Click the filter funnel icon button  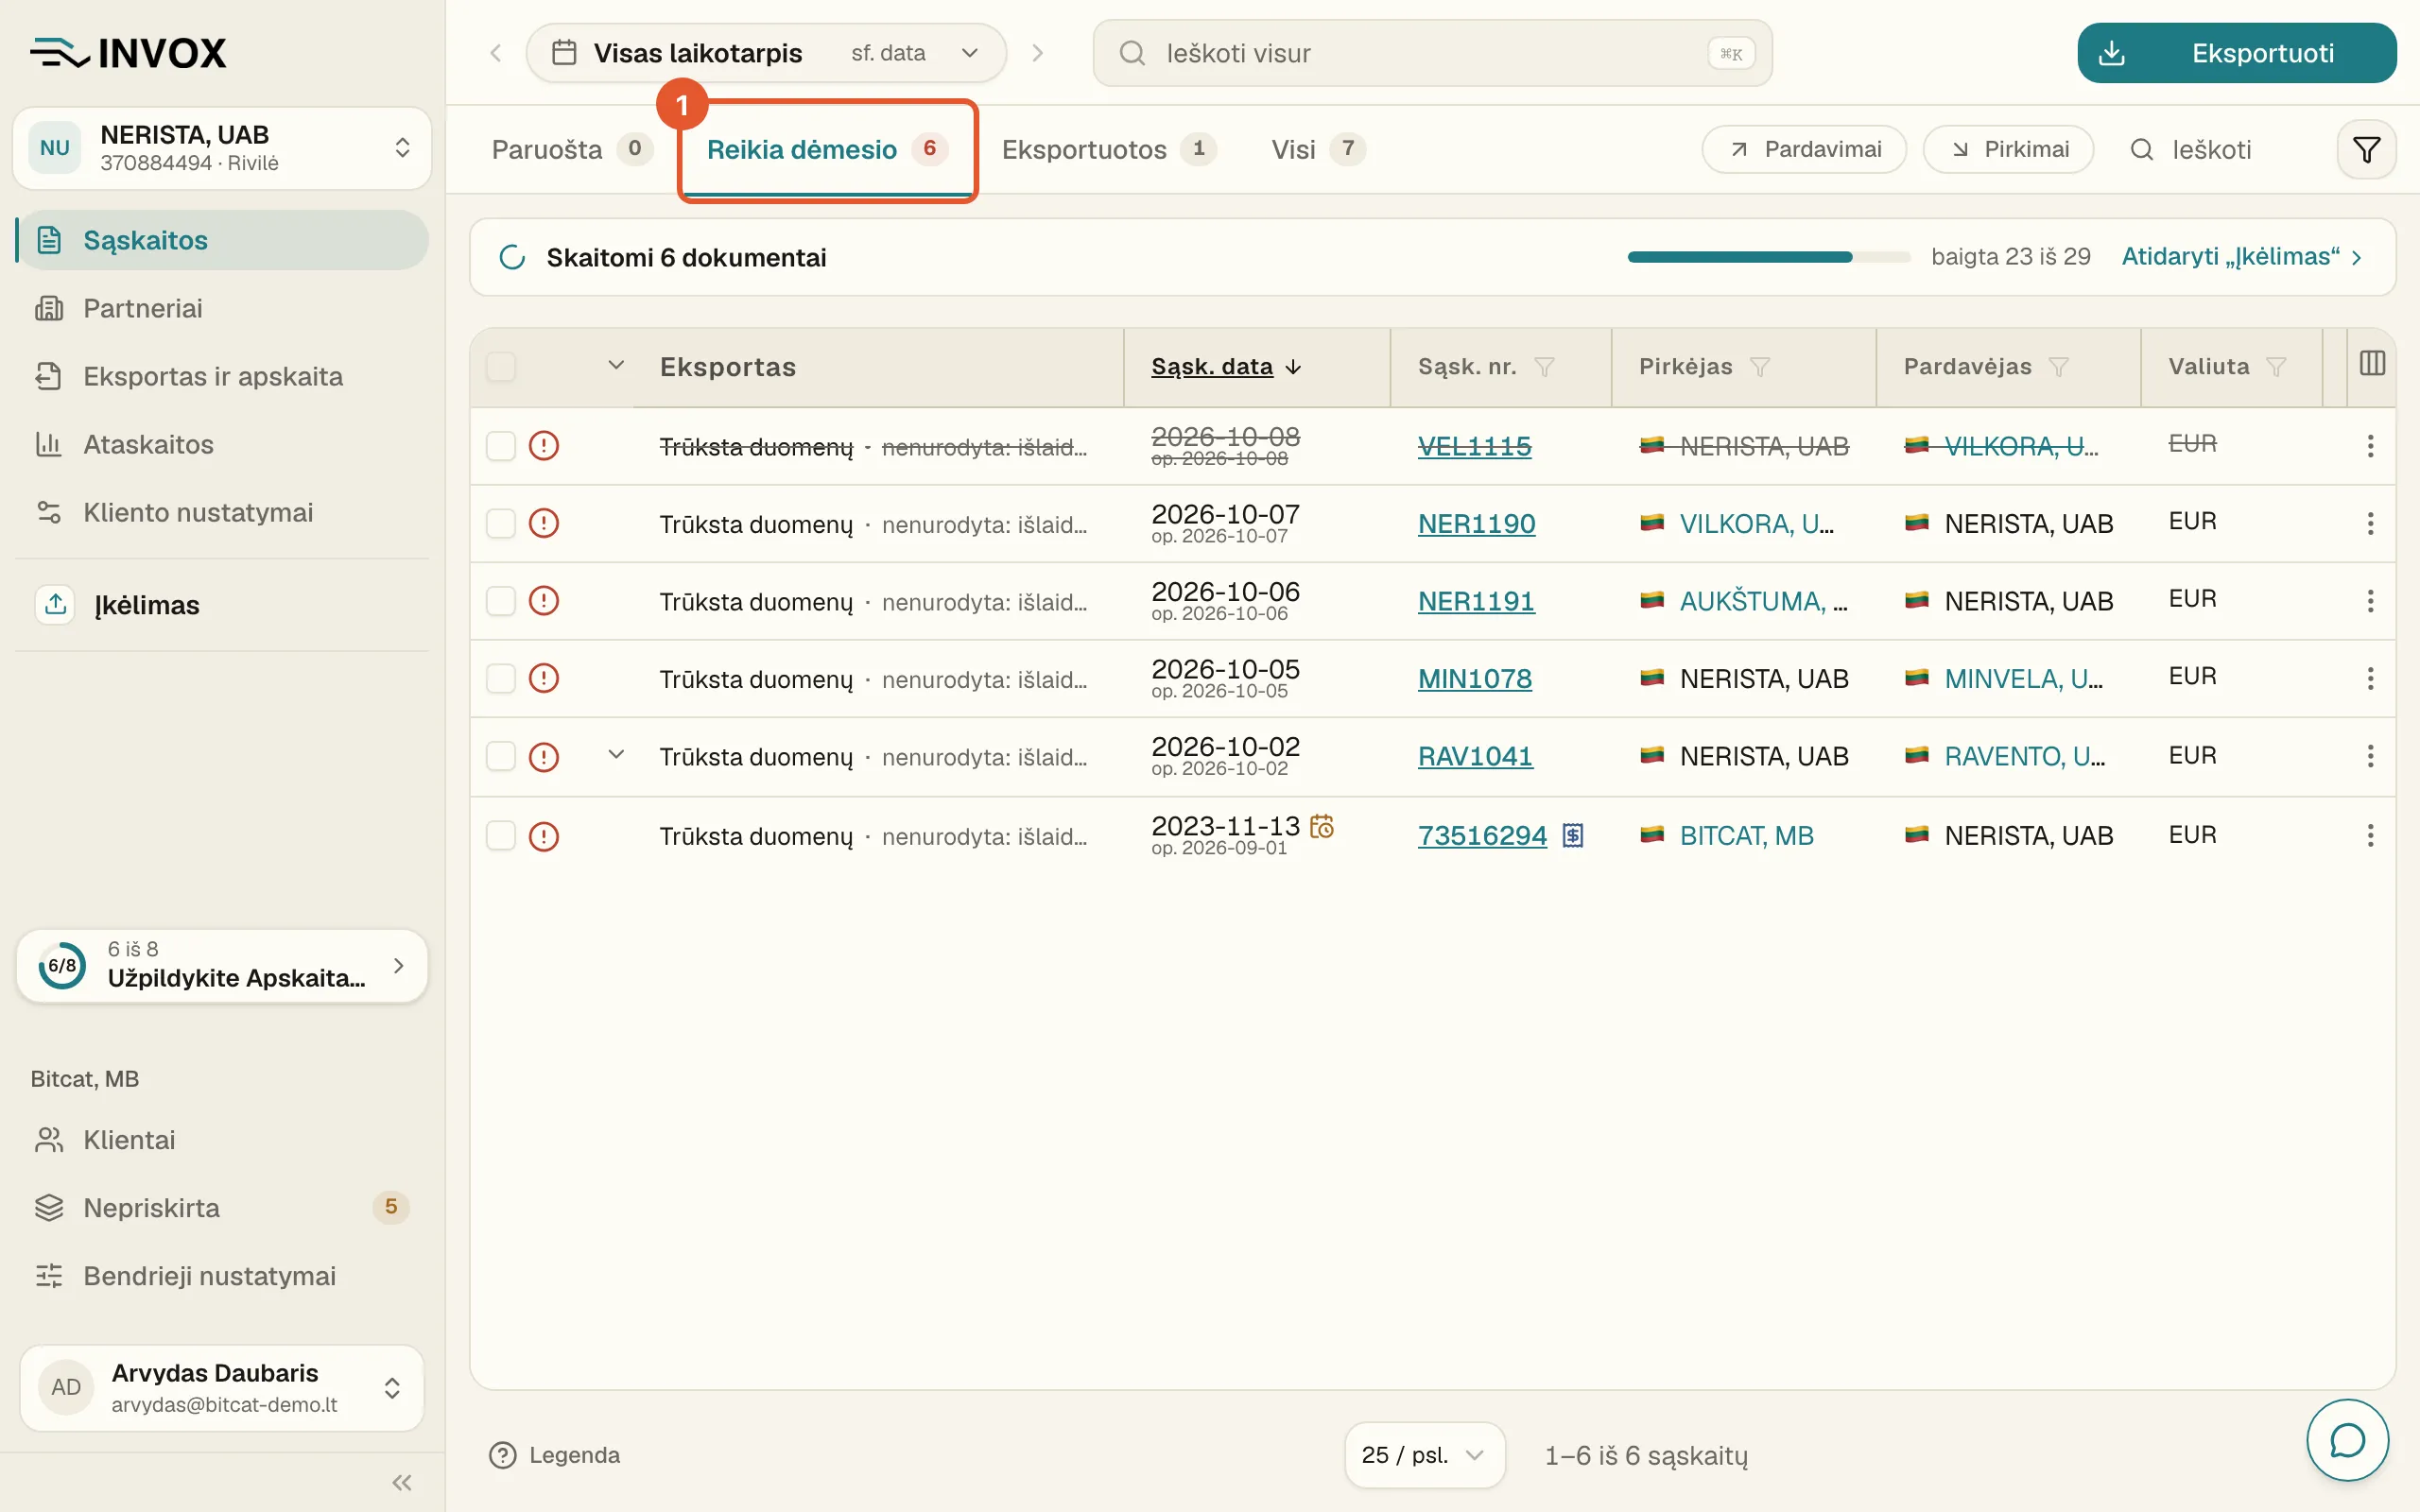pyautogui.click(x=2365, y=150)
